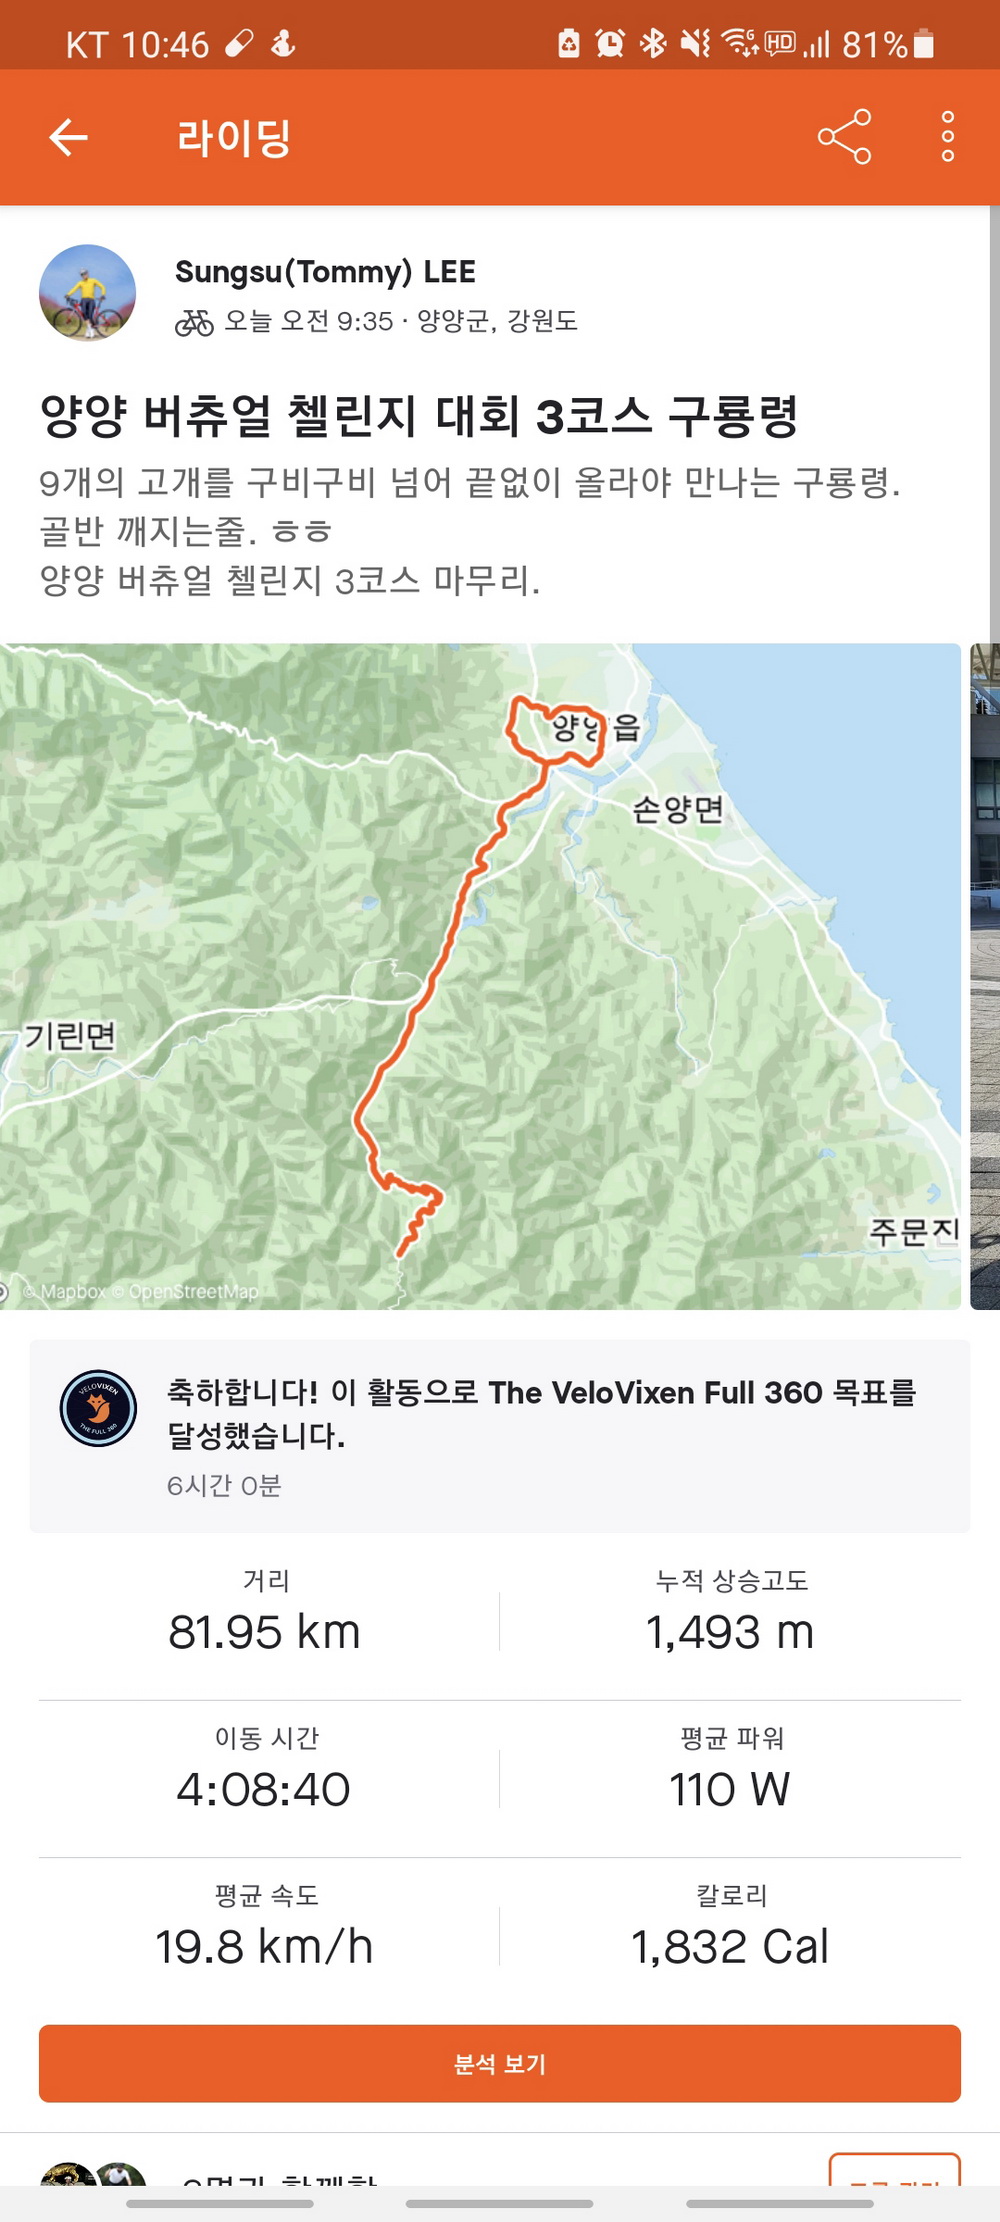Screen dimensions: 1000x2222
Task: Open the photo thumbnail beside the map
Action: [x=985, y=976]
